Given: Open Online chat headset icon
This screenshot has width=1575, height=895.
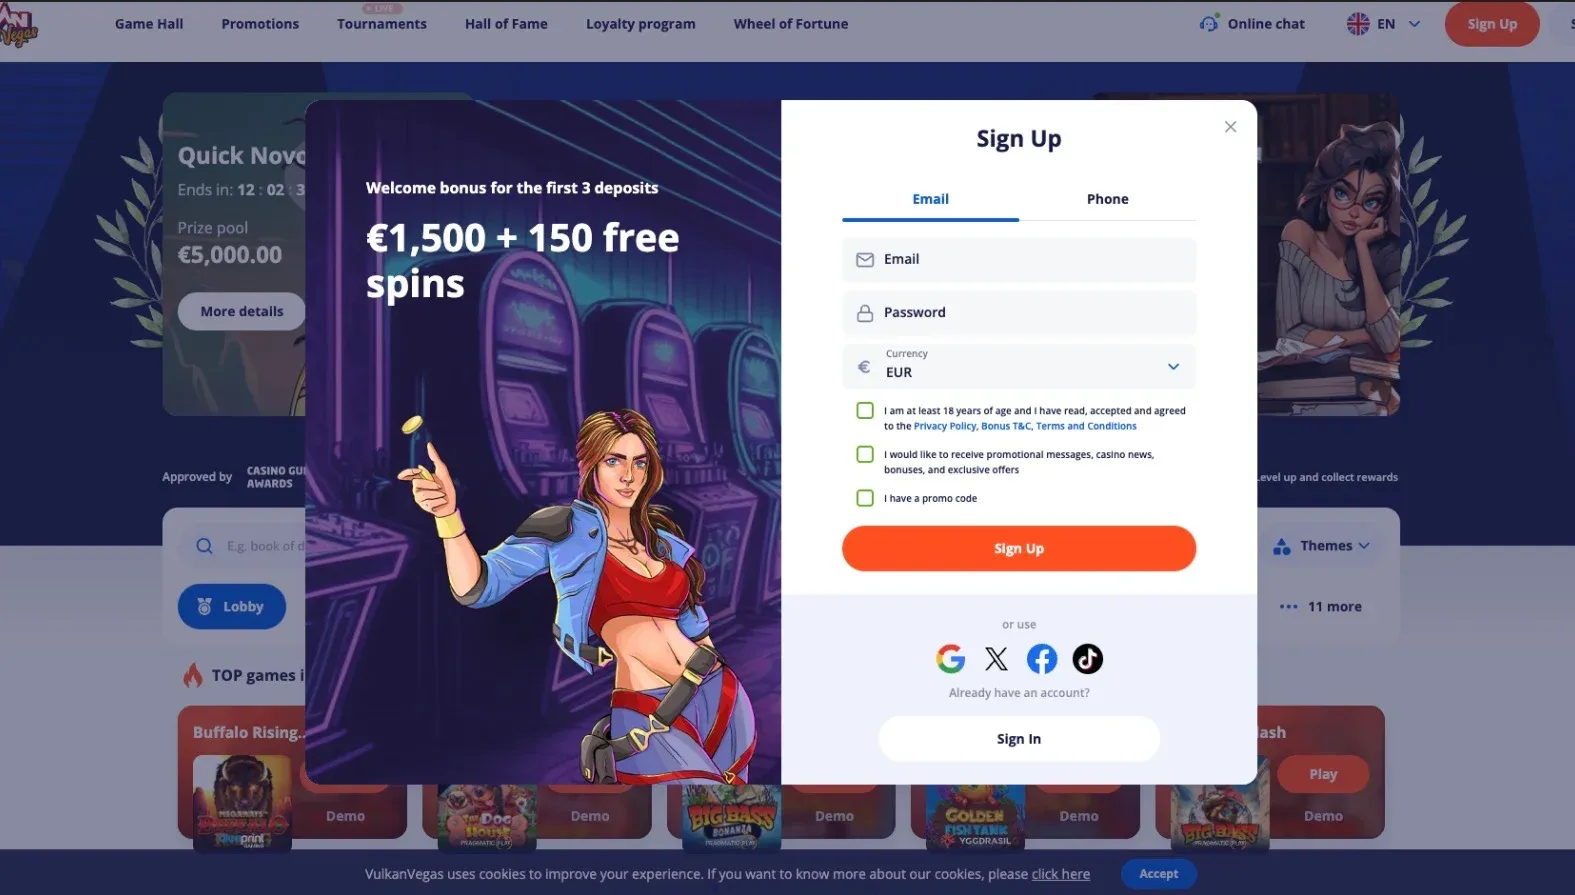Looking at the screenshot, I should coord(1209,24).
